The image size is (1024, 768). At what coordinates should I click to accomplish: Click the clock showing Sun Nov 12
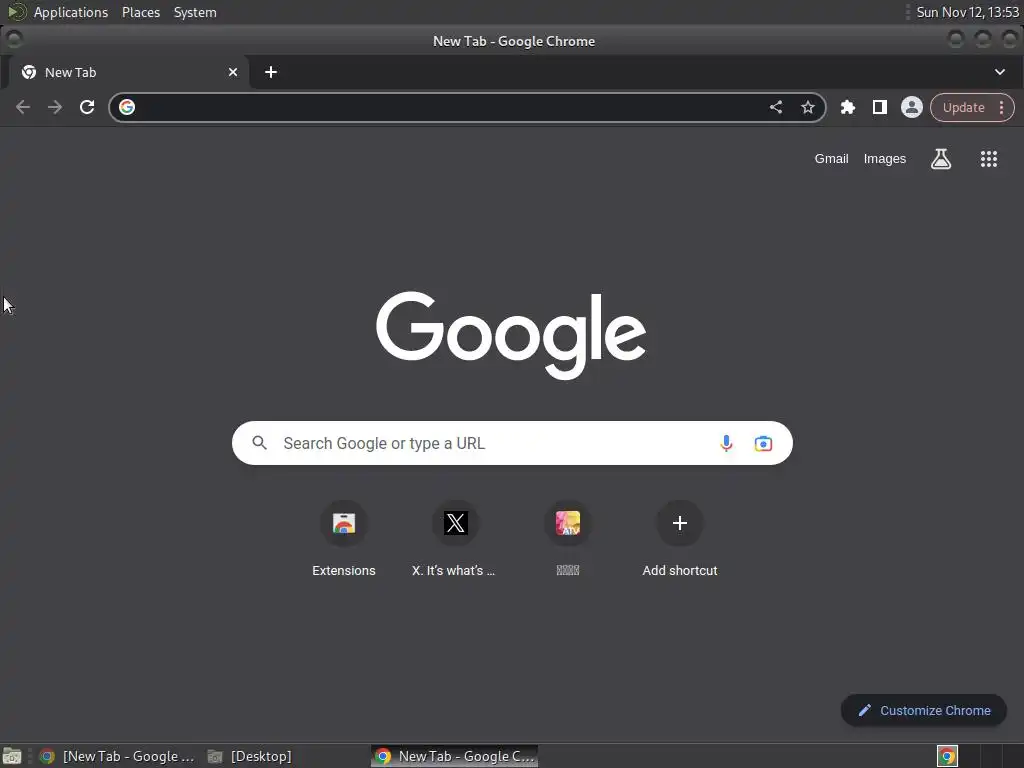click(967, 12)
